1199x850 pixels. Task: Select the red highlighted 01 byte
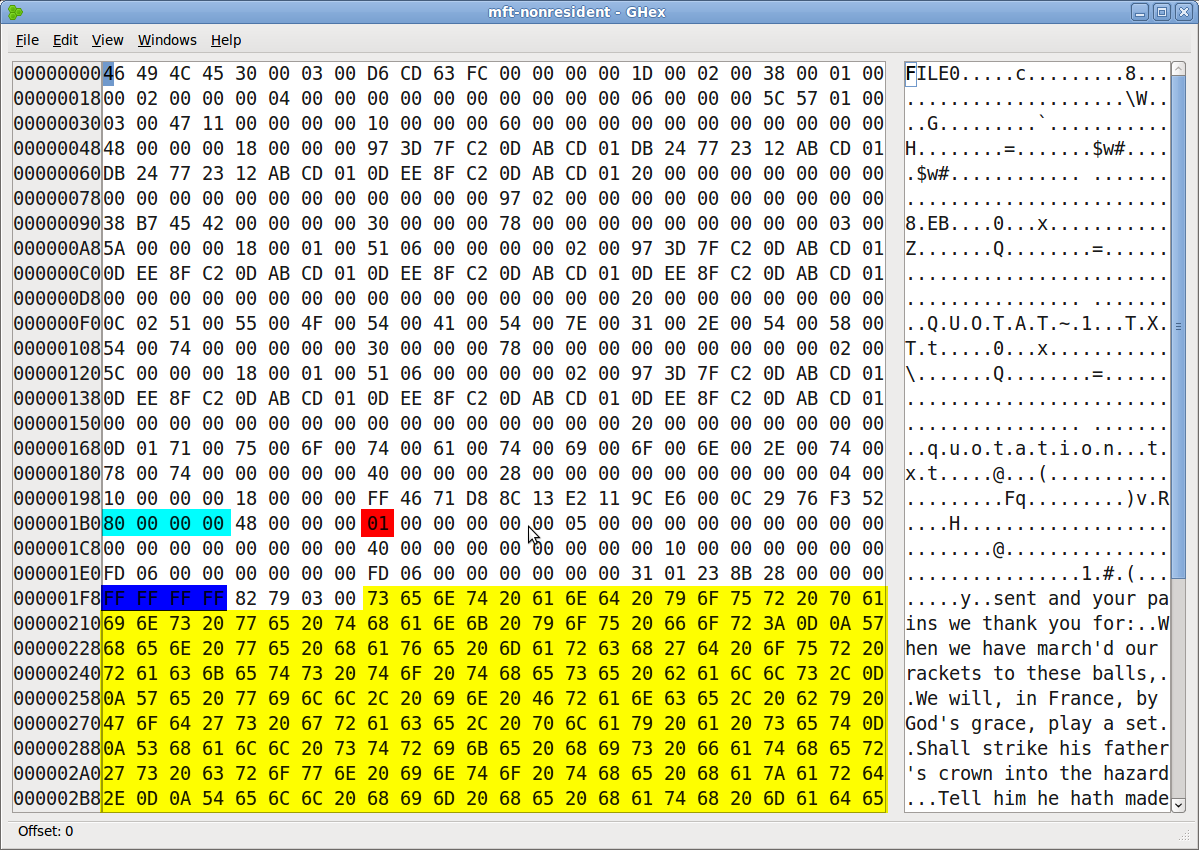point(378,524)
